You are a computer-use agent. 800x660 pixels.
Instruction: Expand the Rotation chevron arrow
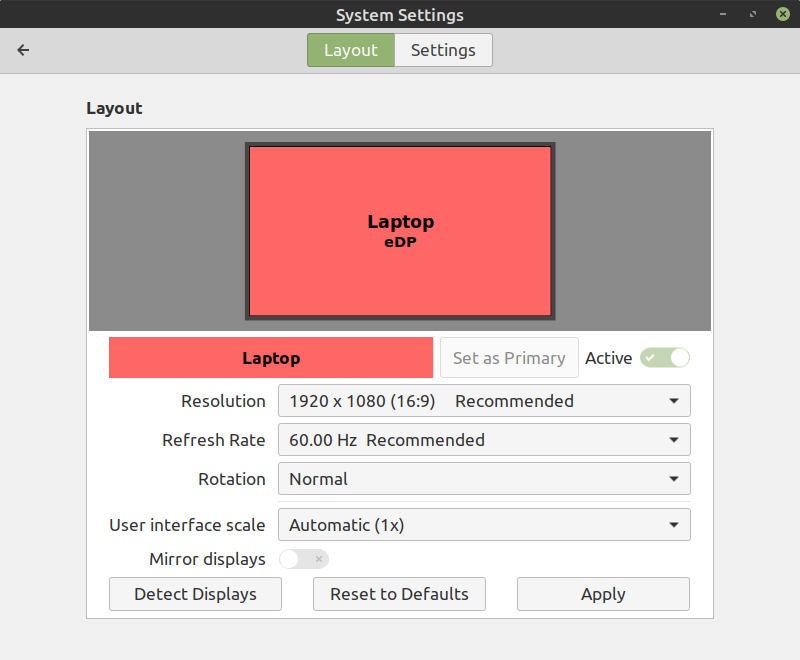[x=676, y=479]
